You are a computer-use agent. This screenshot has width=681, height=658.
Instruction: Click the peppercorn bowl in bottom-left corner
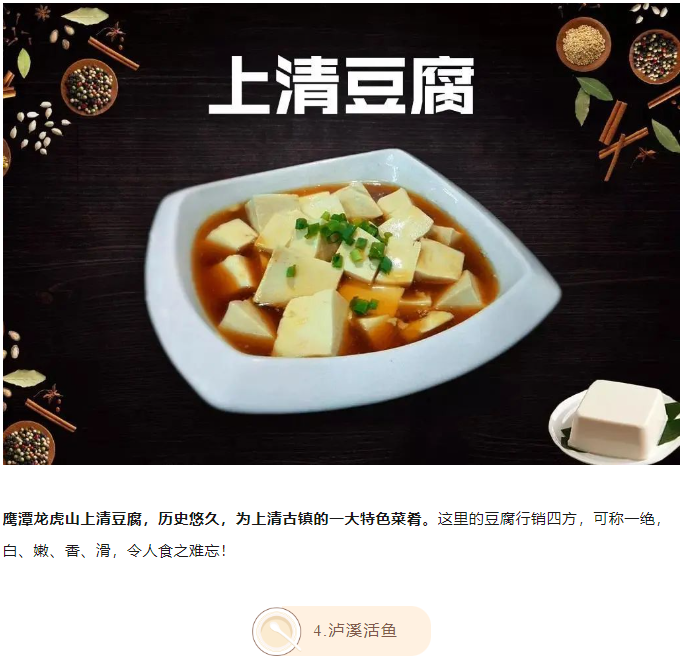pos(28,443)
